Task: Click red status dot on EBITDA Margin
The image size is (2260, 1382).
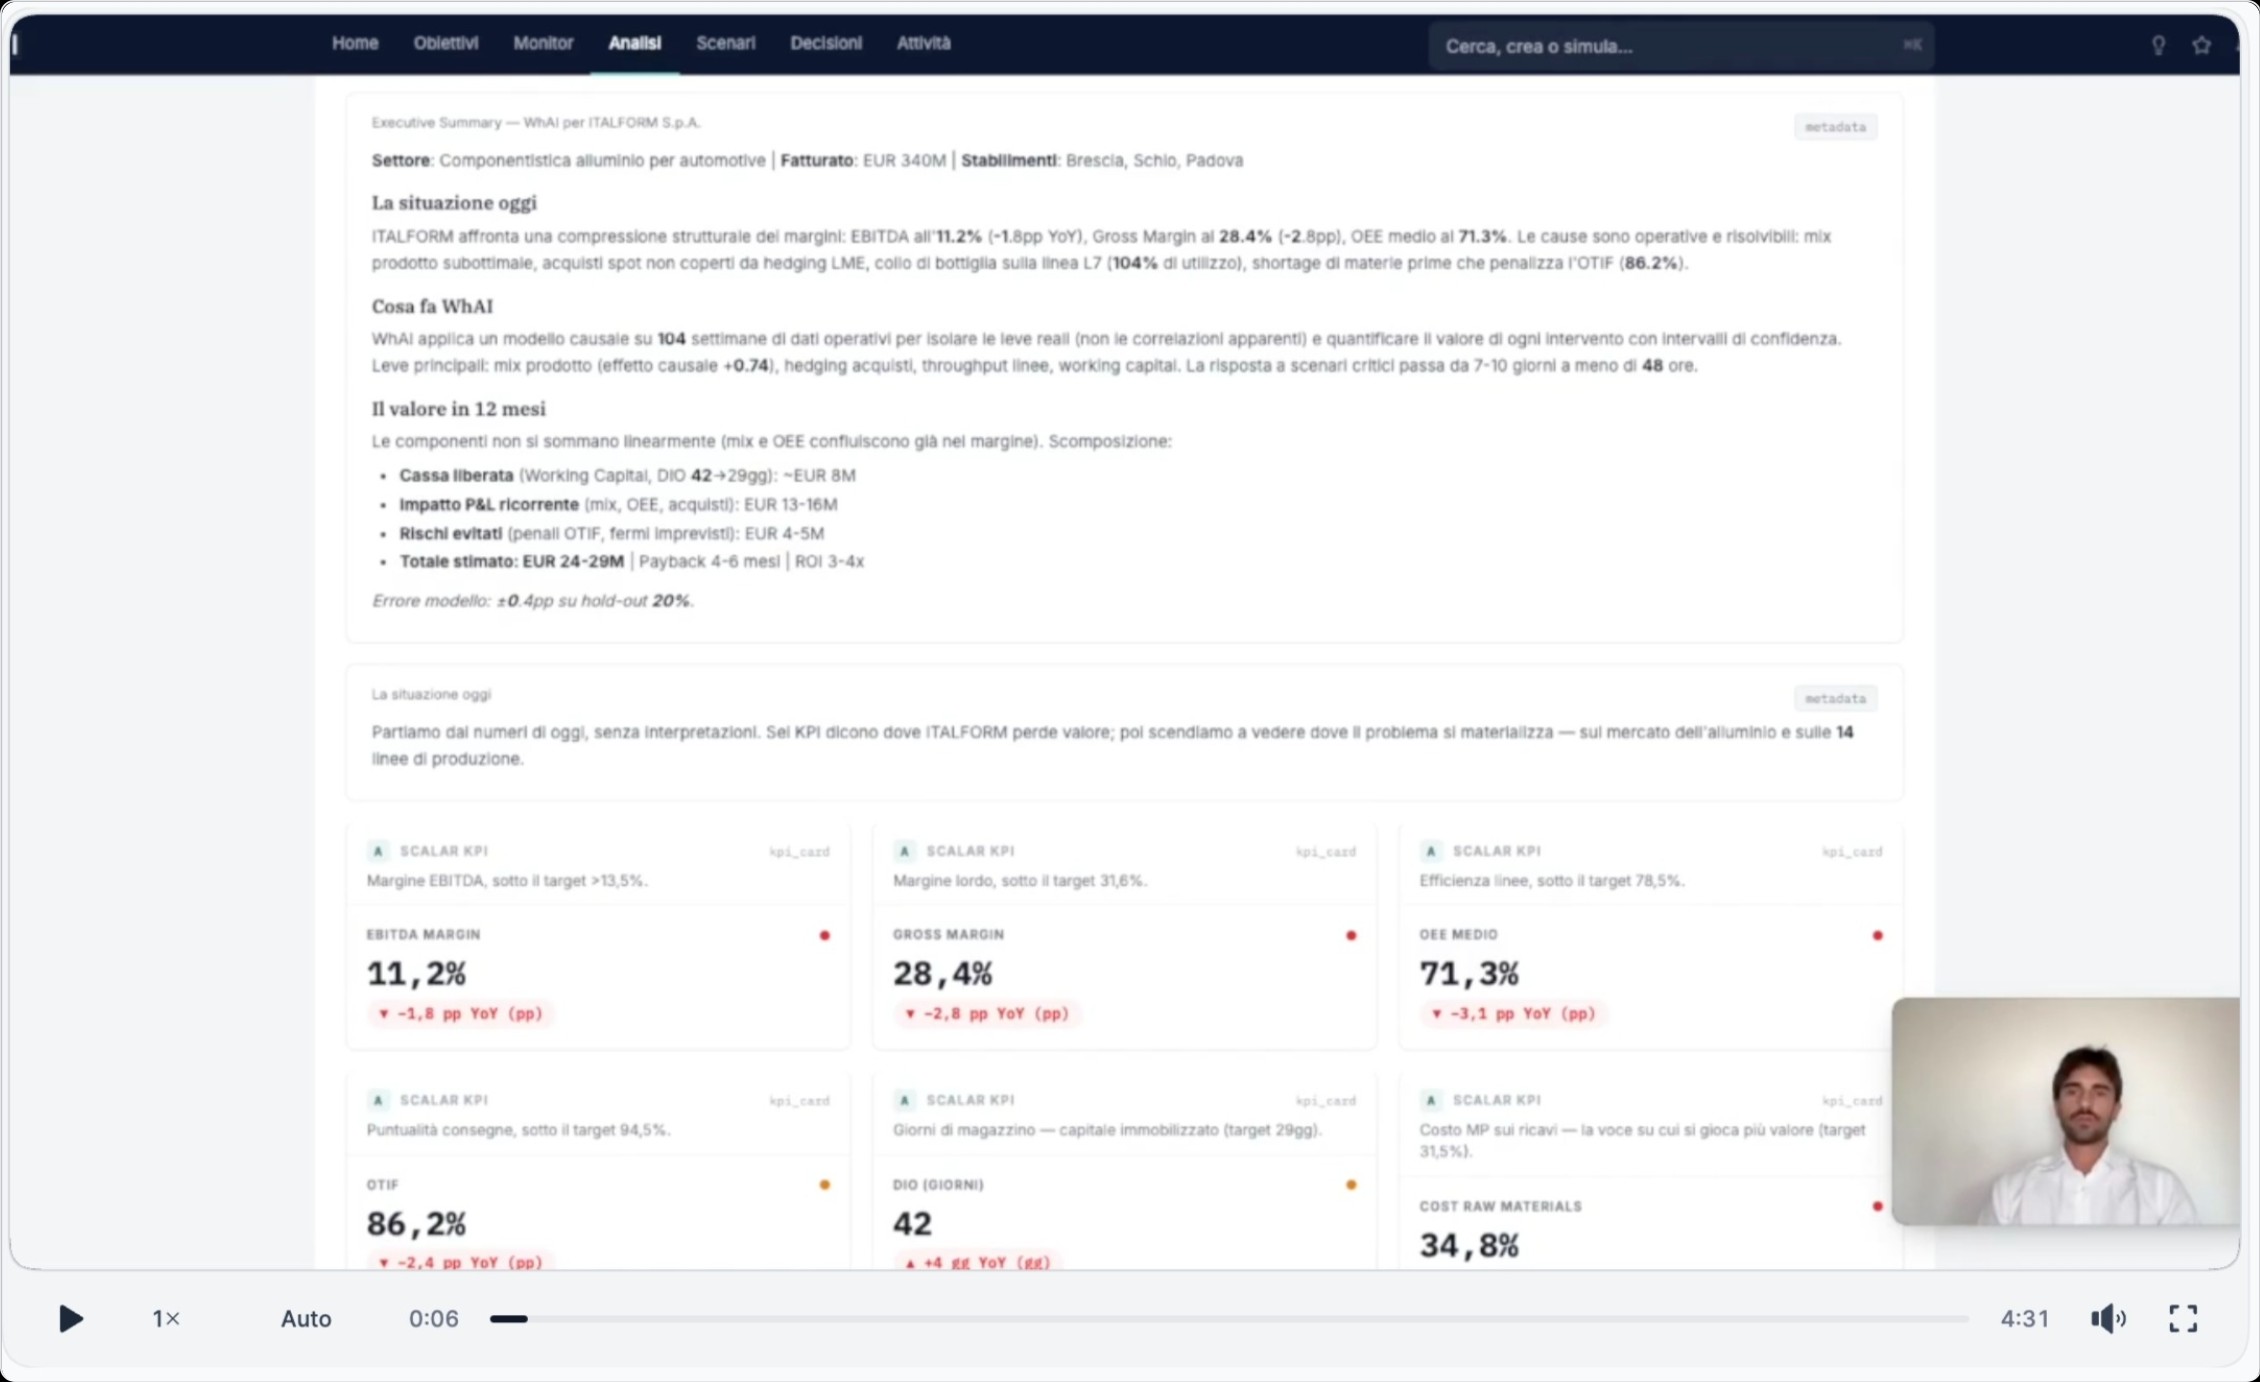Action: (825, 936)
